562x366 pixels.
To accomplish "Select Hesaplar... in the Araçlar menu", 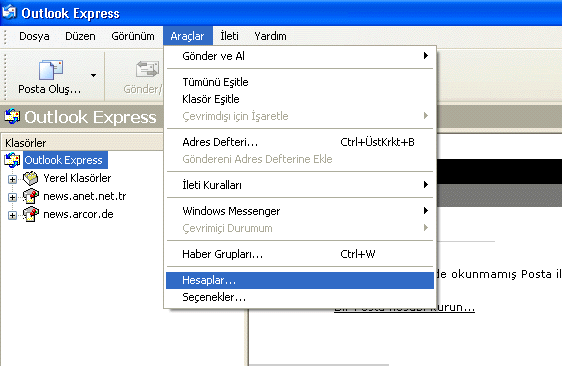I will (300, 280).
